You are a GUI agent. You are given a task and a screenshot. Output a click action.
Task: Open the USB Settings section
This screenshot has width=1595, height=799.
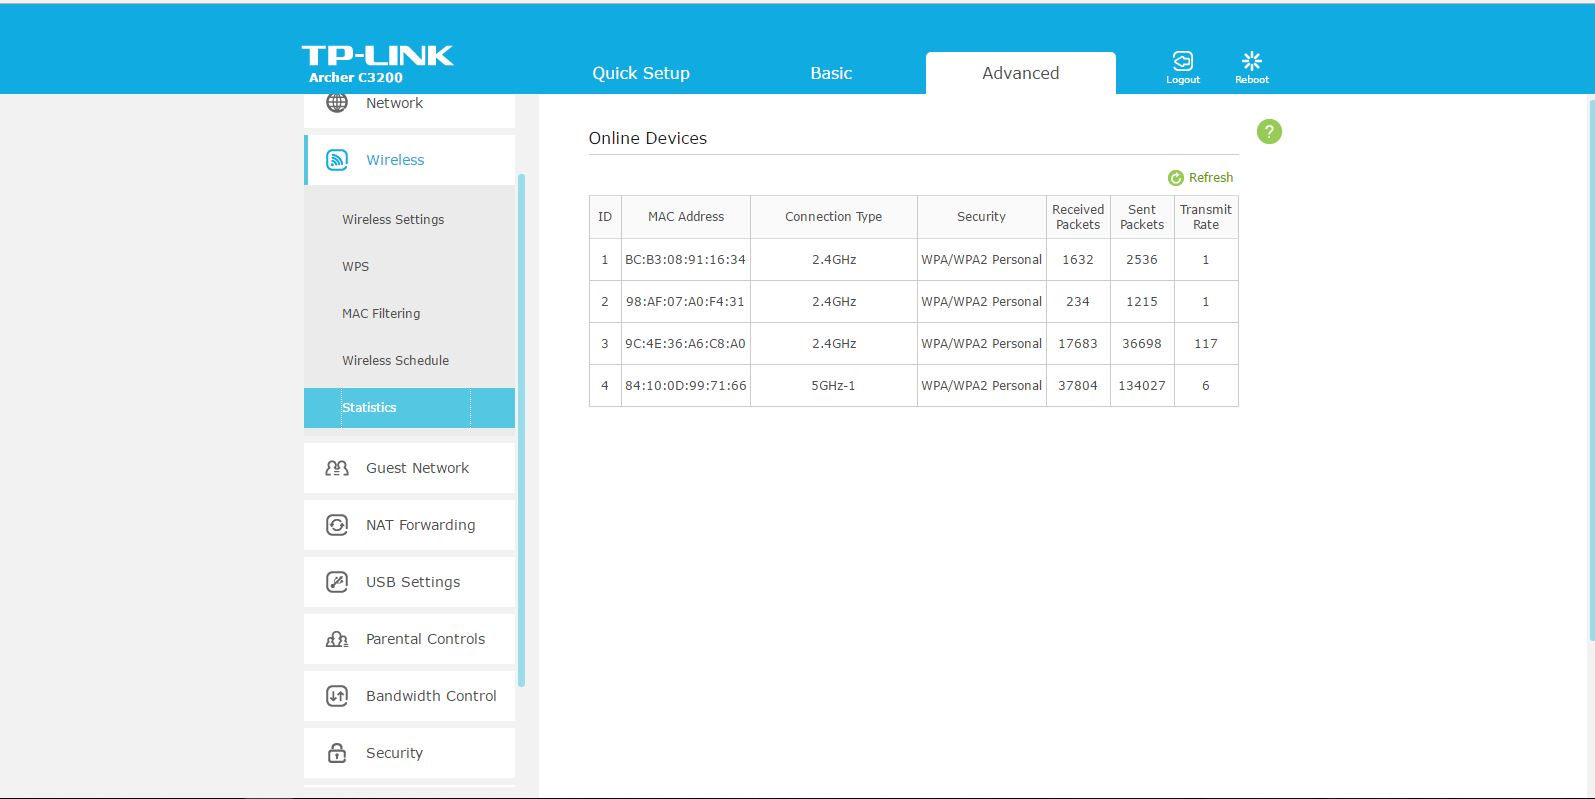(409, 582)
